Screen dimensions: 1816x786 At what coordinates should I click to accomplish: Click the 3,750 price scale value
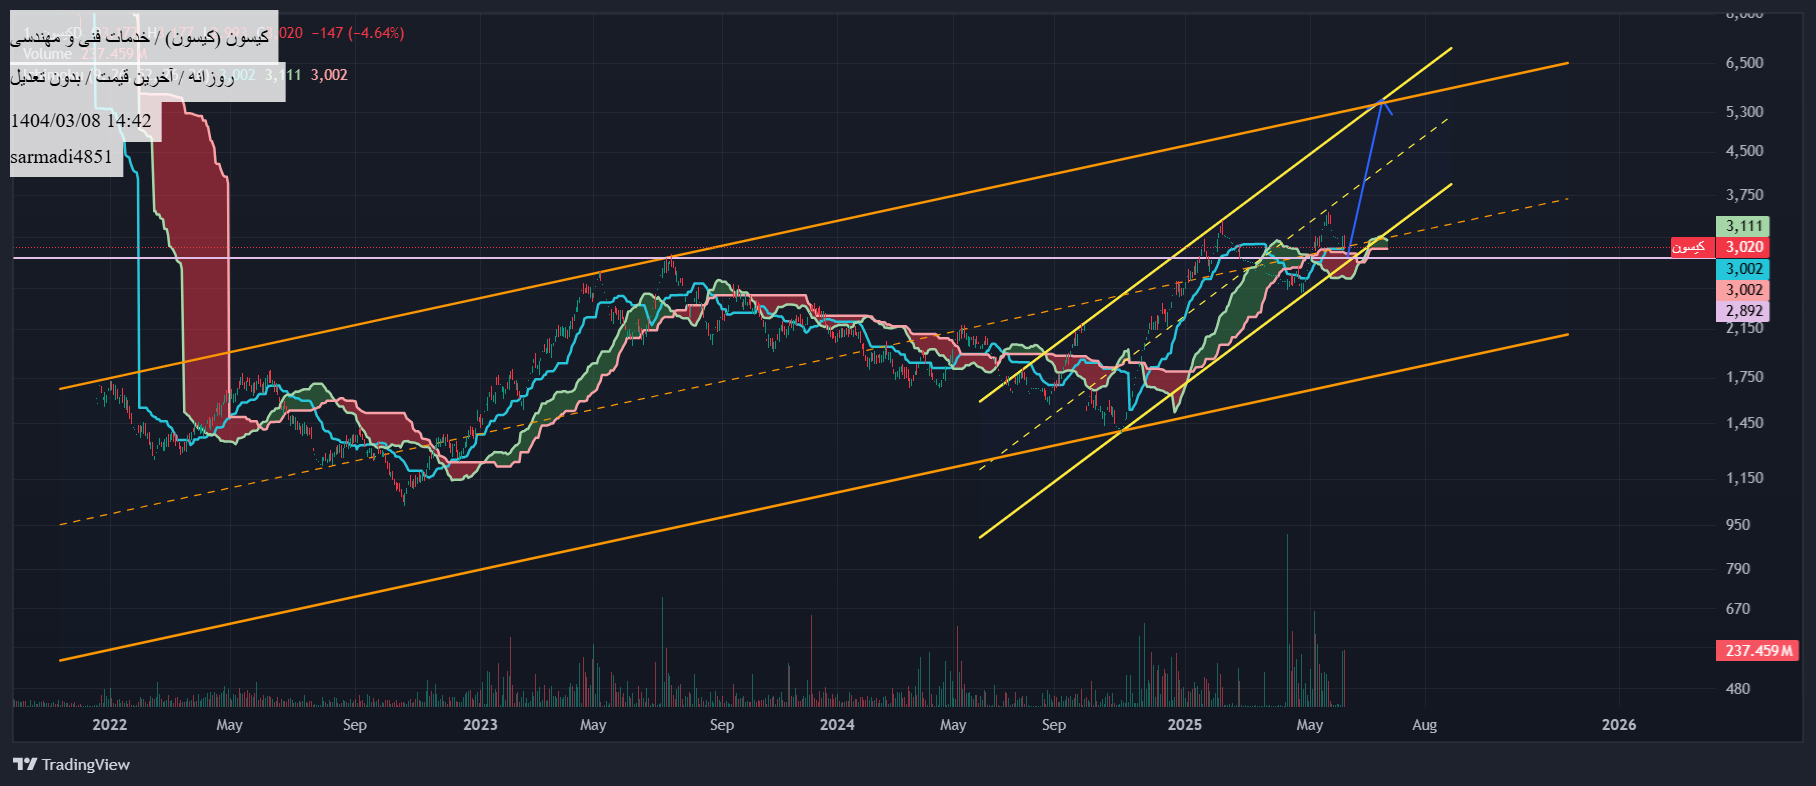coord(1744,195)
